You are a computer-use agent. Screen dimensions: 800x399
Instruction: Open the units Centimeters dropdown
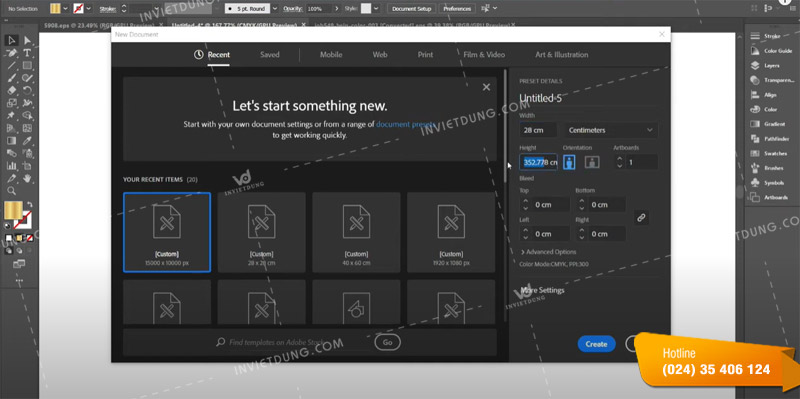(610, 130)
